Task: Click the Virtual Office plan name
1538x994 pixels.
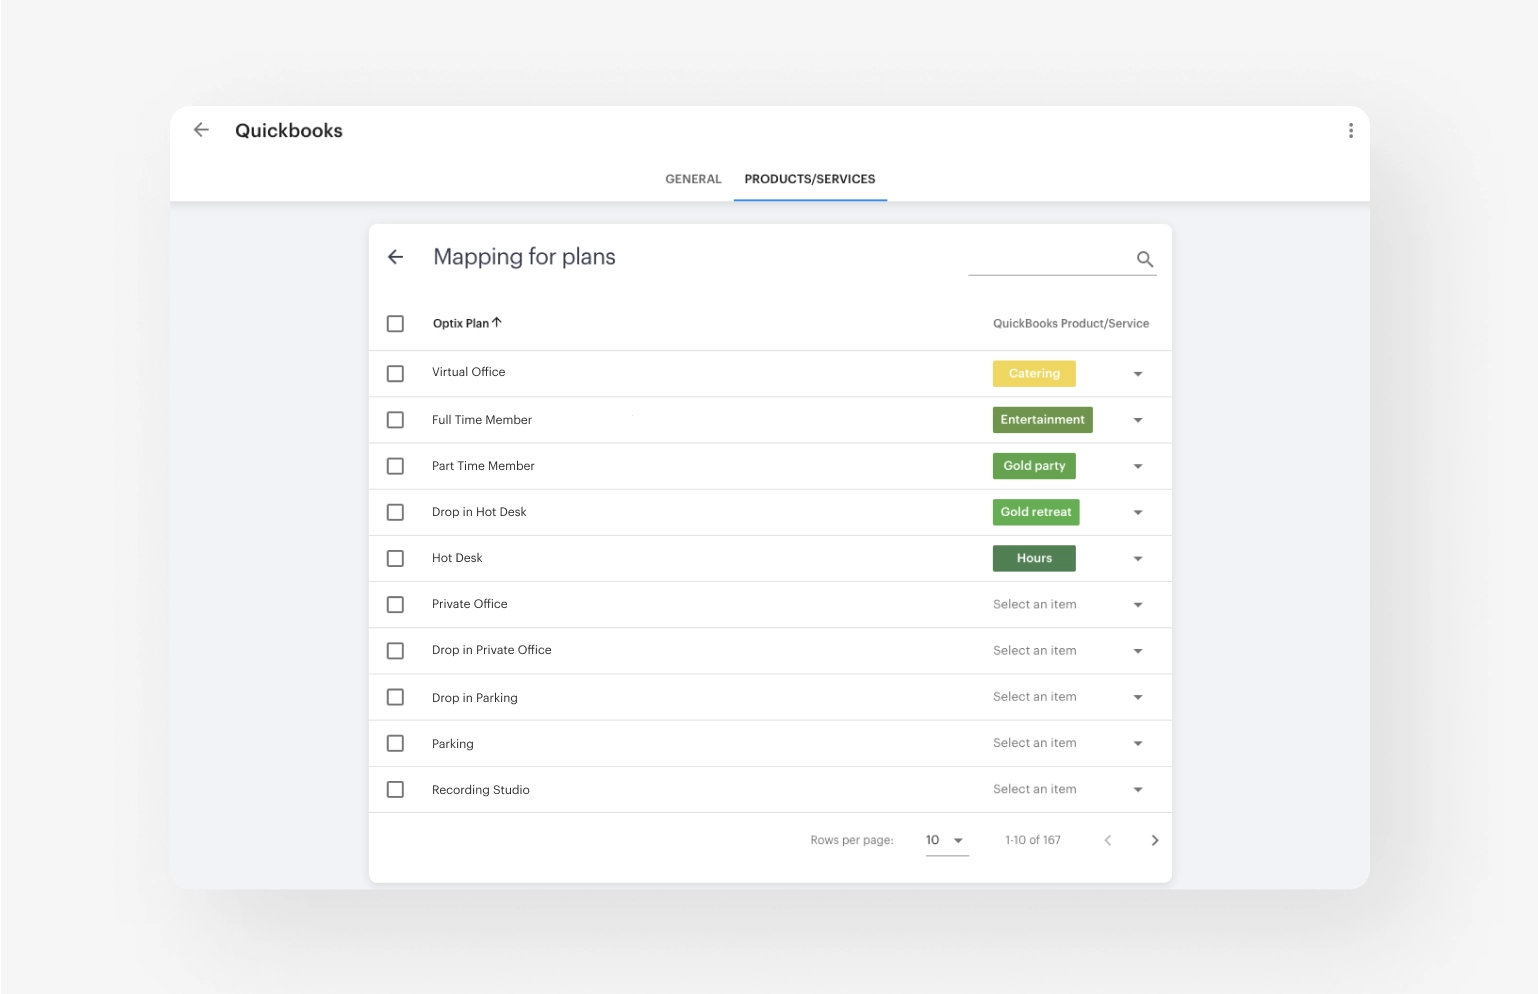Action: [468, 372]
